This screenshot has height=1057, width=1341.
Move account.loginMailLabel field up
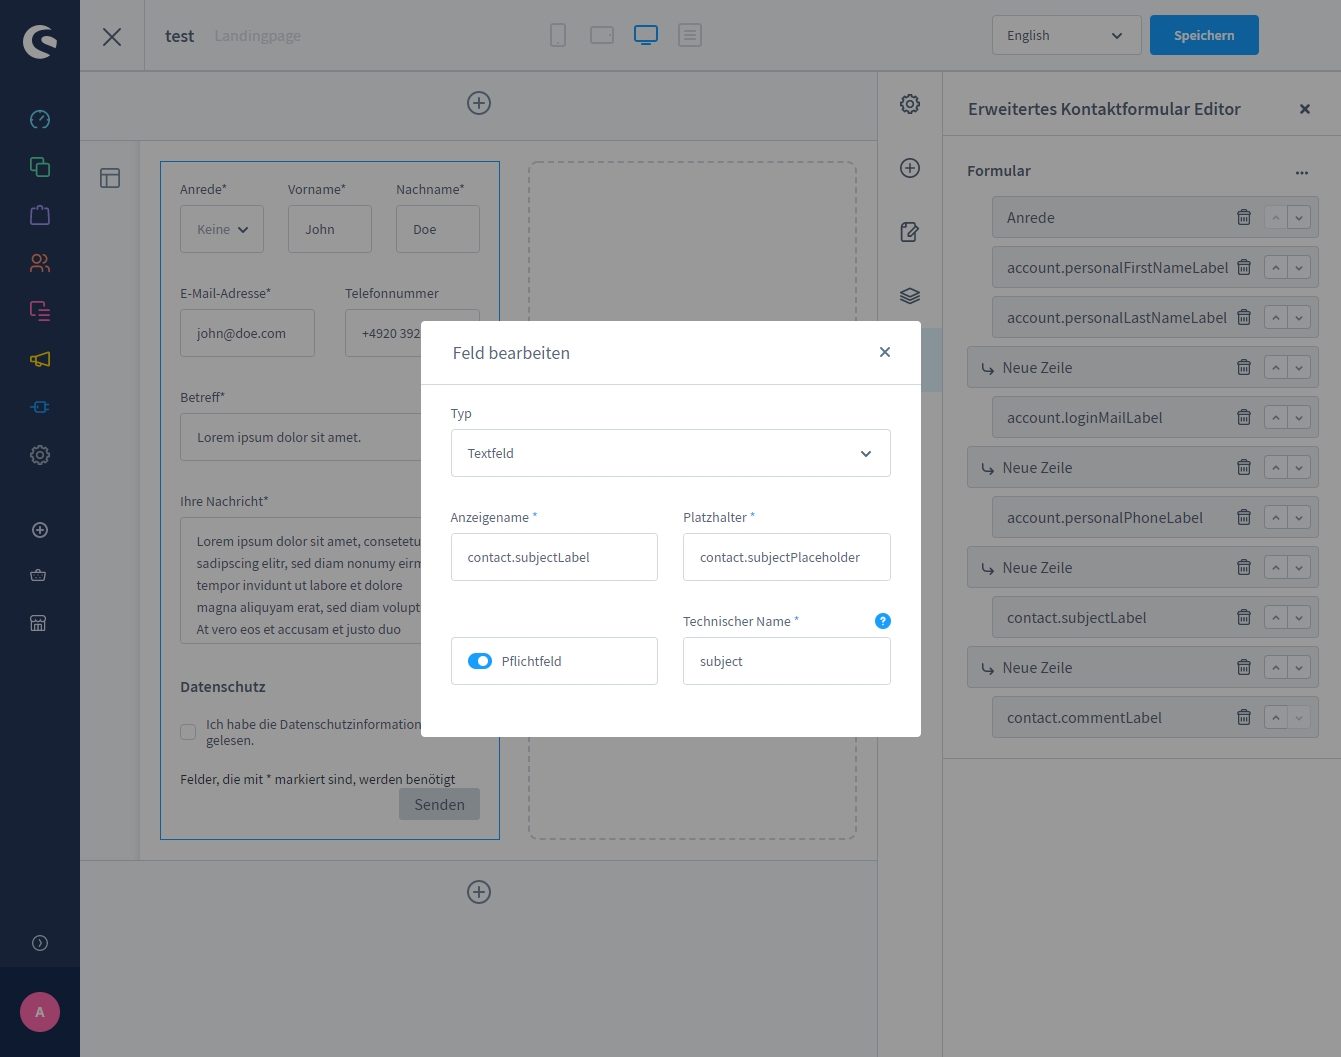[1276, 417]
